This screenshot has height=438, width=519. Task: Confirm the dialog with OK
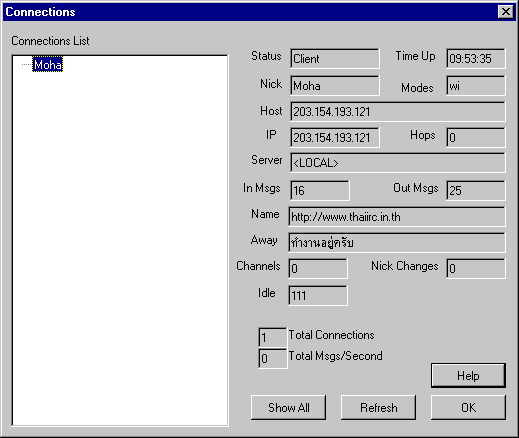[468, 407]
